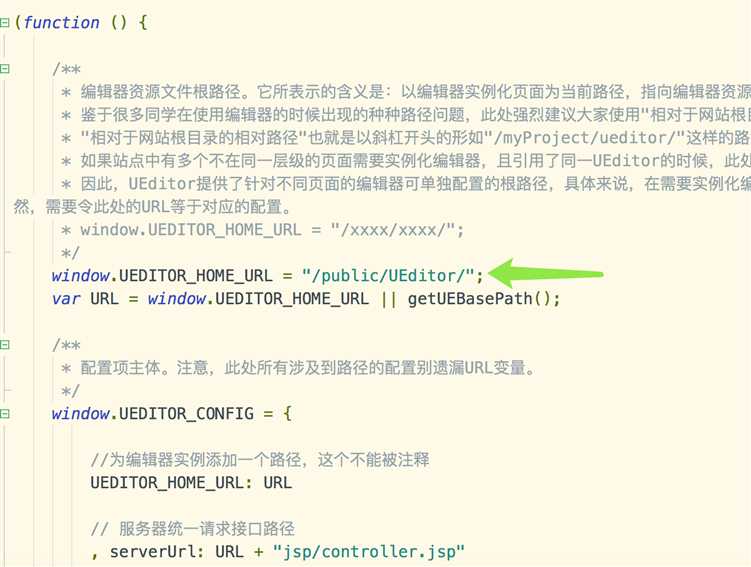Click "jsp/controller.jsp" string value
The image size is (751, 567).
[x=369, y=552]
